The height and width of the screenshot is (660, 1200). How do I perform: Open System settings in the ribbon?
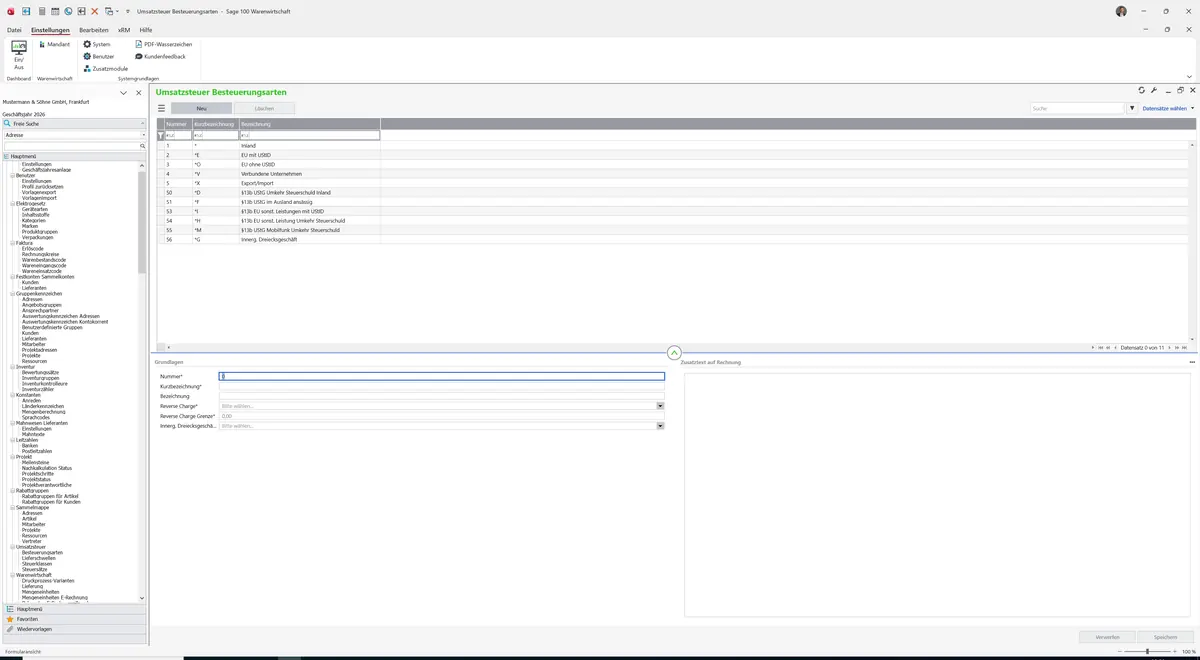97,44
